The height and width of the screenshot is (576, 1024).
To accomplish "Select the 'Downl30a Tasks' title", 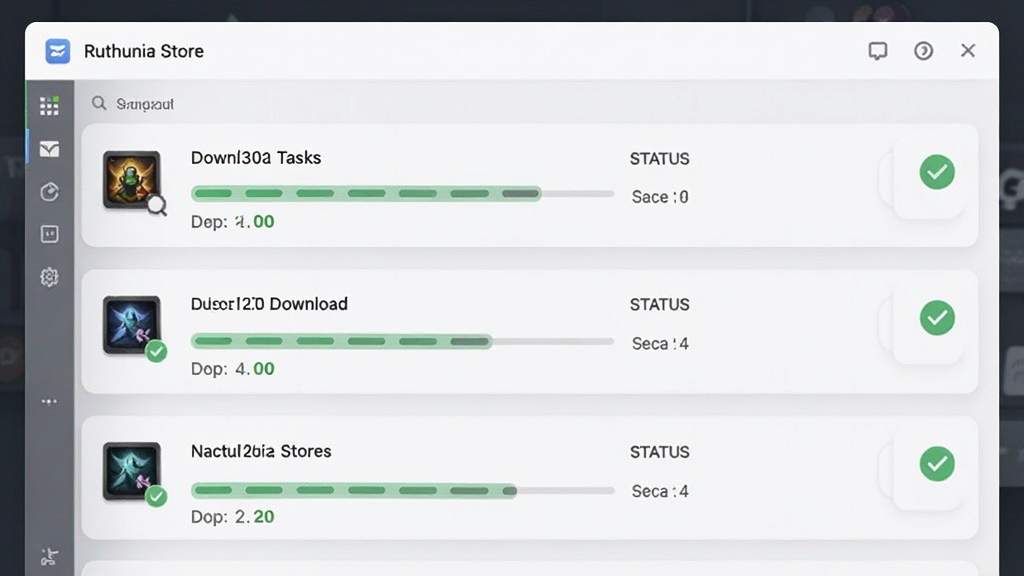I will [256, 158].
